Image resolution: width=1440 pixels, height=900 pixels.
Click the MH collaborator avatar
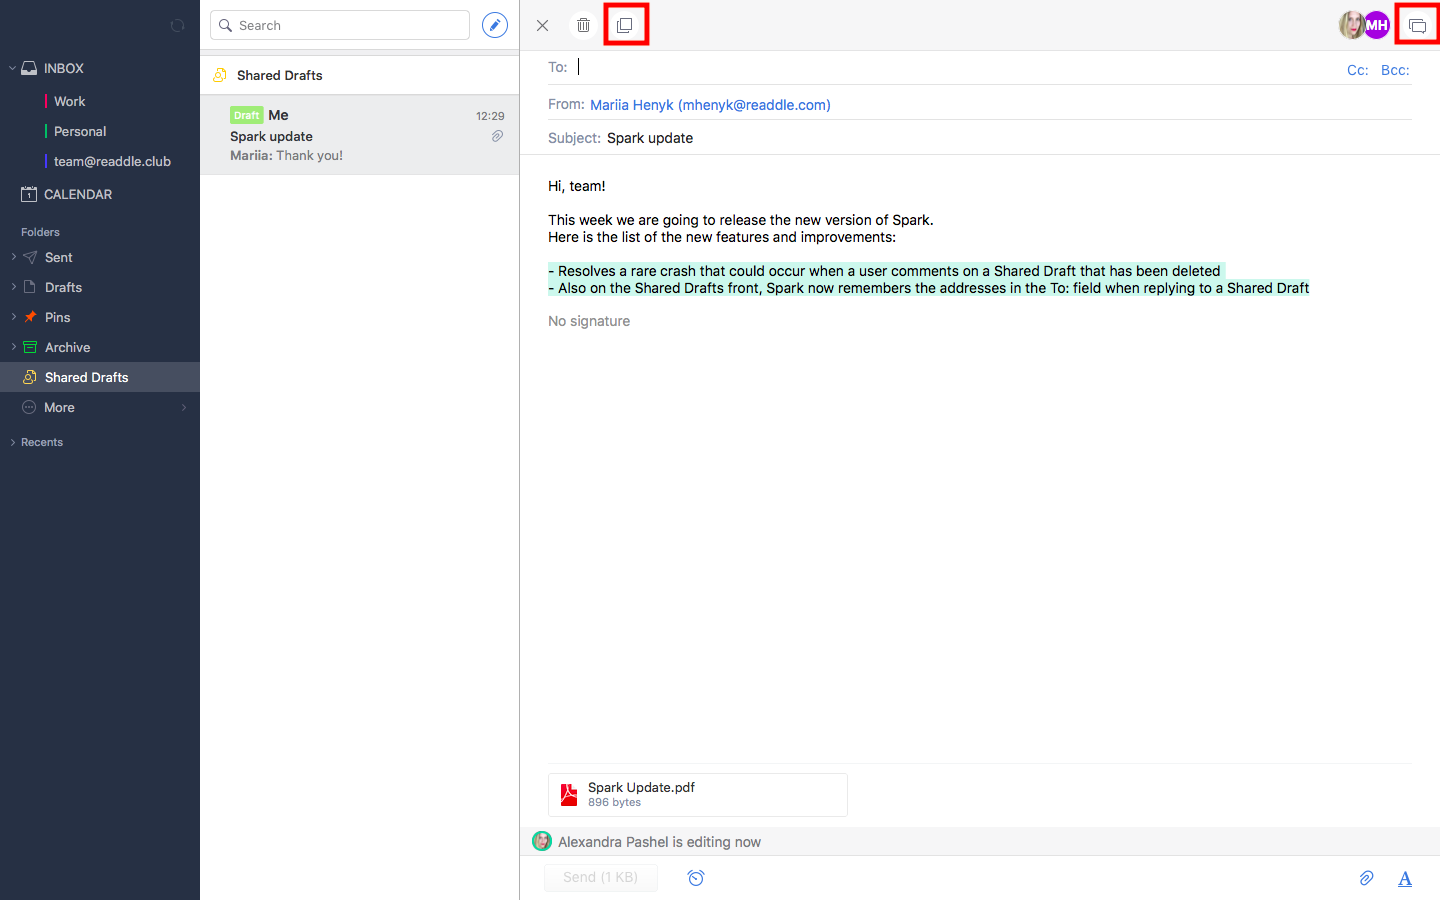pyautogui.click(x=1377, y=25)
